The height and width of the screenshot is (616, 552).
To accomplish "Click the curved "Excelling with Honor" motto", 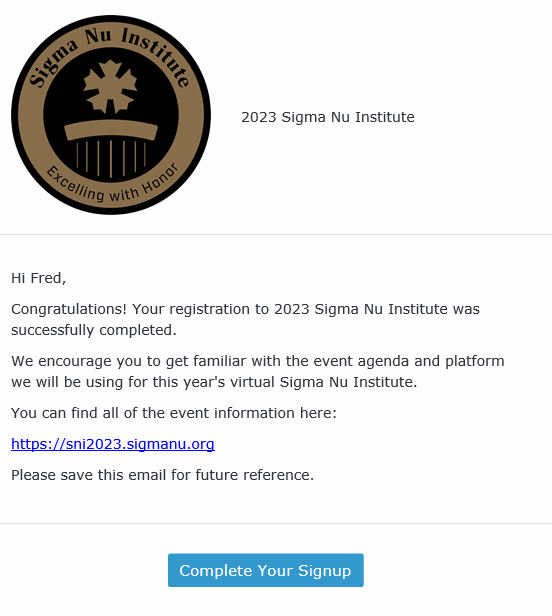I will pos(112,185).
